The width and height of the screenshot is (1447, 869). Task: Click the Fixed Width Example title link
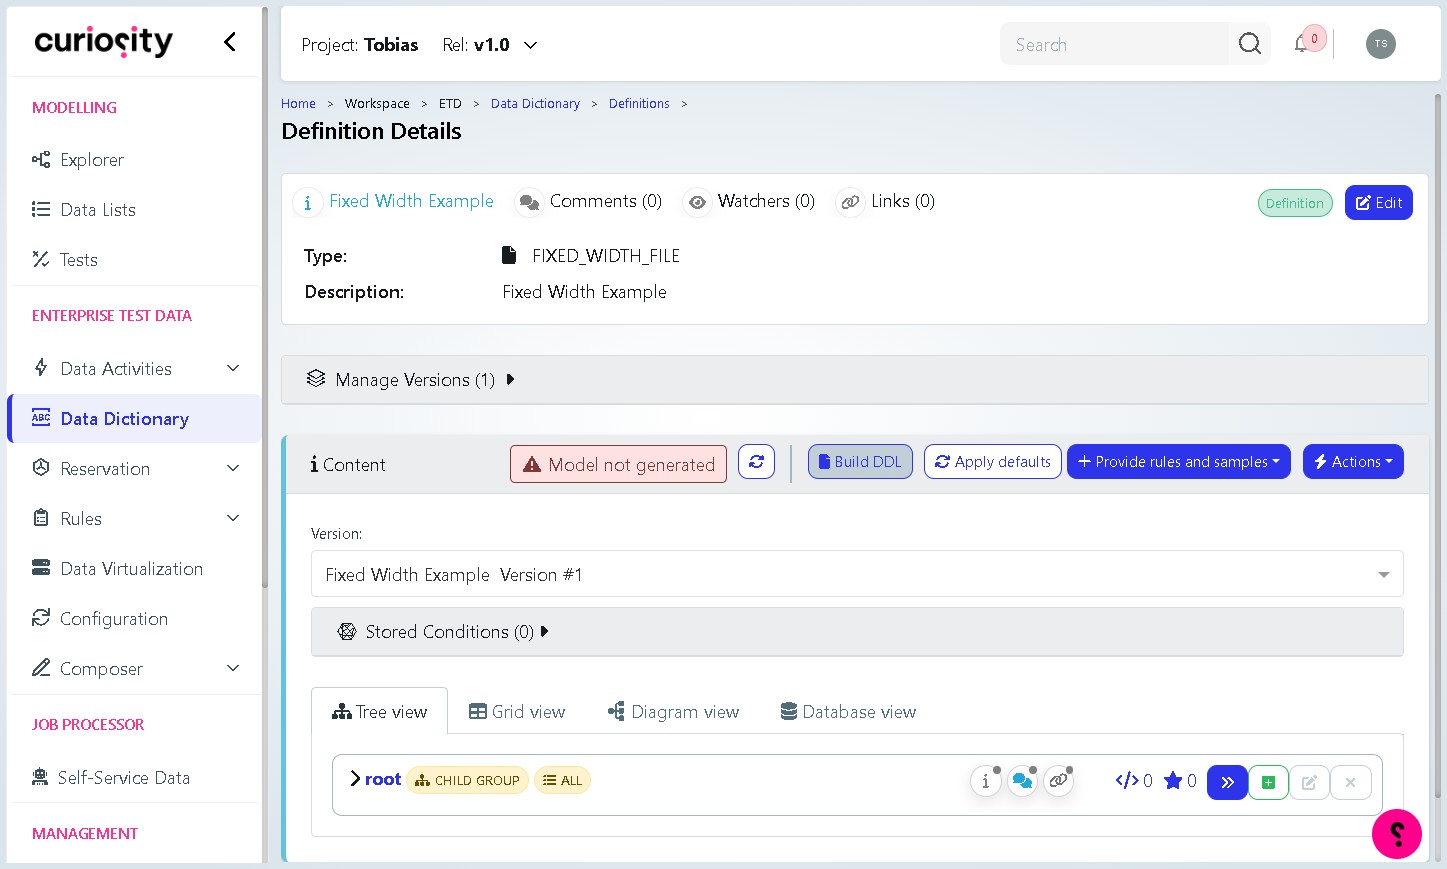point(411,201)
